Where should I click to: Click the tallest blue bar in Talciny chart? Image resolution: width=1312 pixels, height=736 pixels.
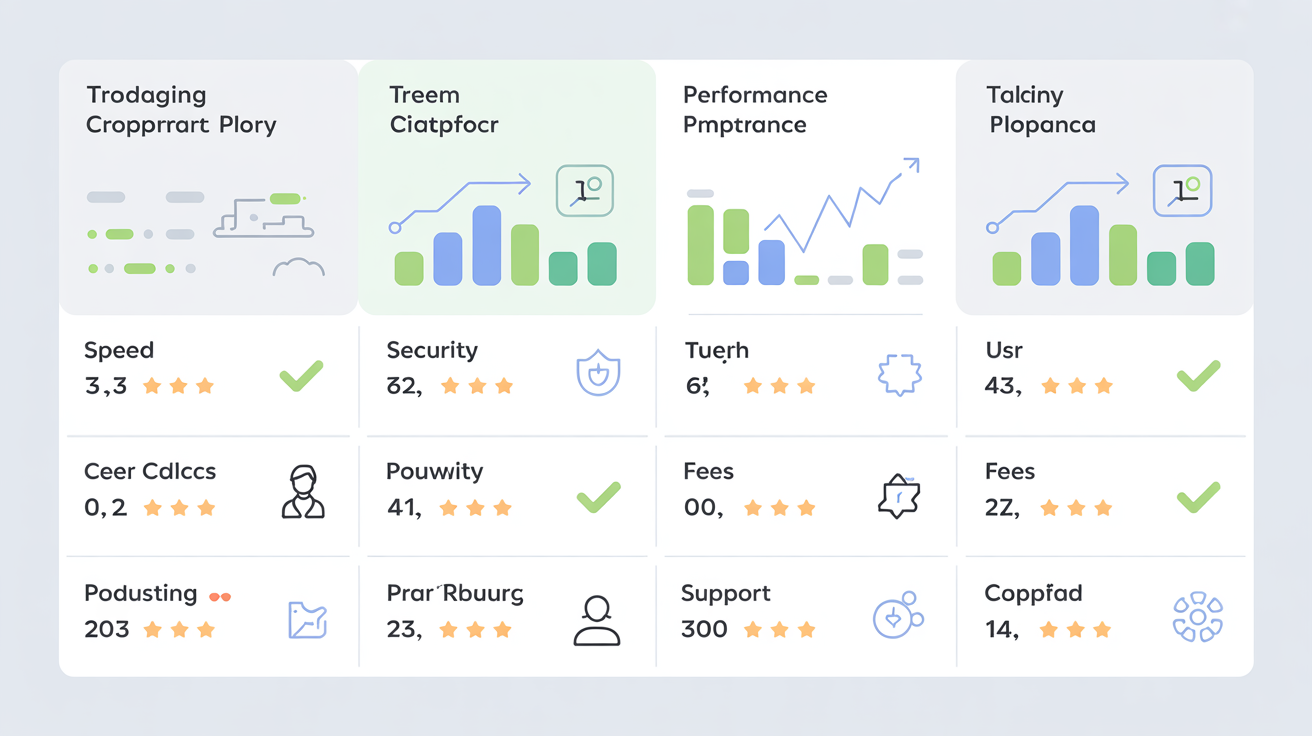[1084, 246]
